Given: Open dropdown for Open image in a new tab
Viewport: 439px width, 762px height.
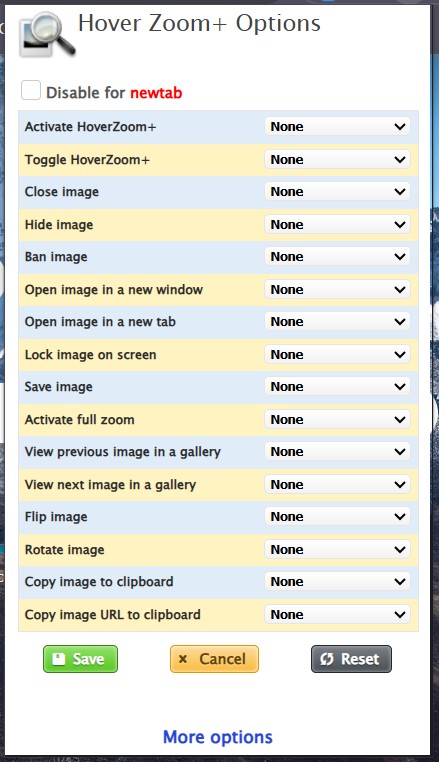Looking at the screenshot, I should 337,322.
